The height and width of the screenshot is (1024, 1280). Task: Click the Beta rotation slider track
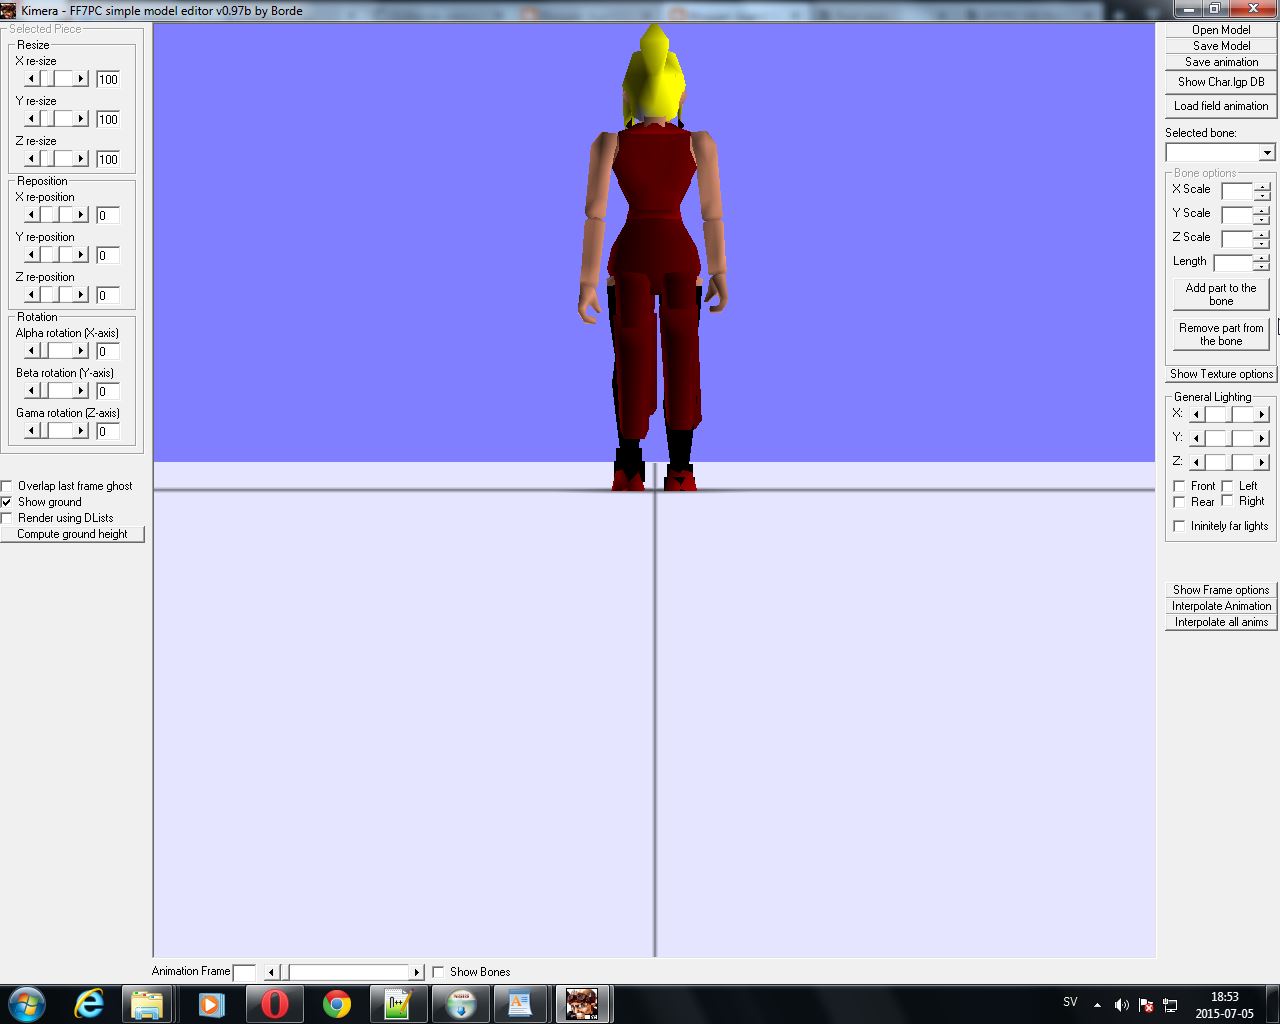[x=56, y=391]
